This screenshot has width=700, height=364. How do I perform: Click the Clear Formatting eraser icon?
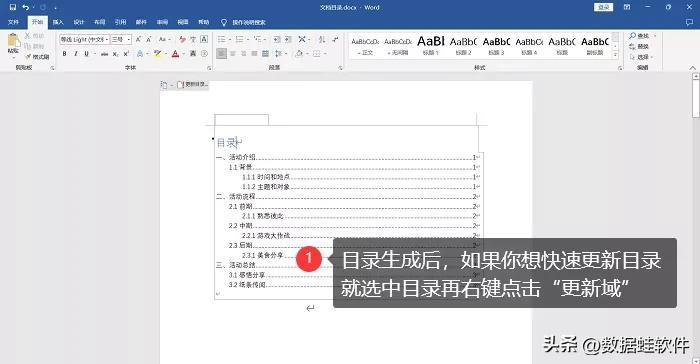[182, 39]
